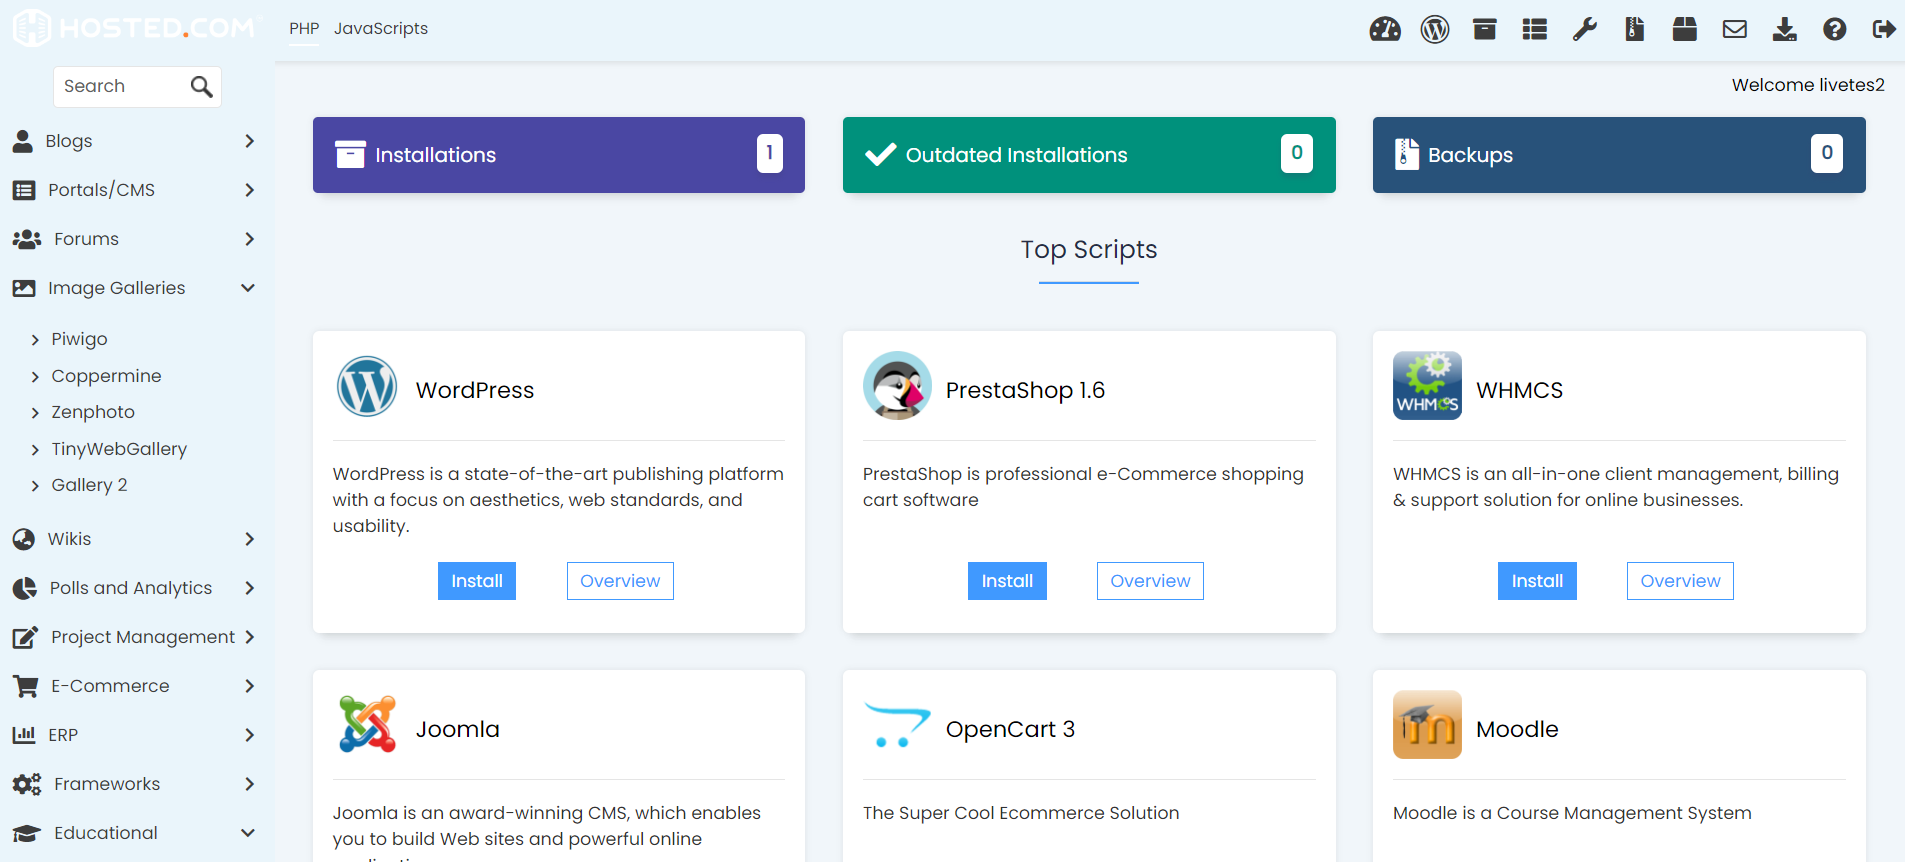Click the Blogs person icon in sidebar
The height and width of the screenshot is (862, 1905).
22,141
